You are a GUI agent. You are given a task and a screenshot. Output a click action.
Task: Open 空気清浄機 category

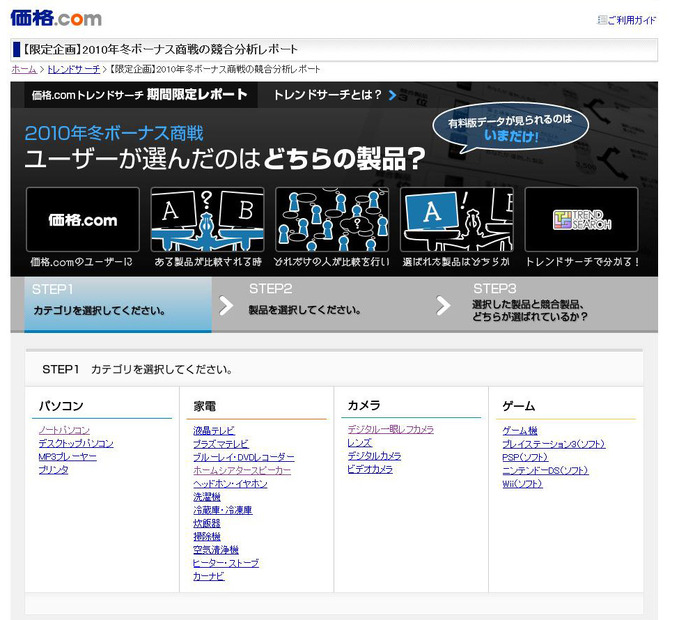(216, 550)
